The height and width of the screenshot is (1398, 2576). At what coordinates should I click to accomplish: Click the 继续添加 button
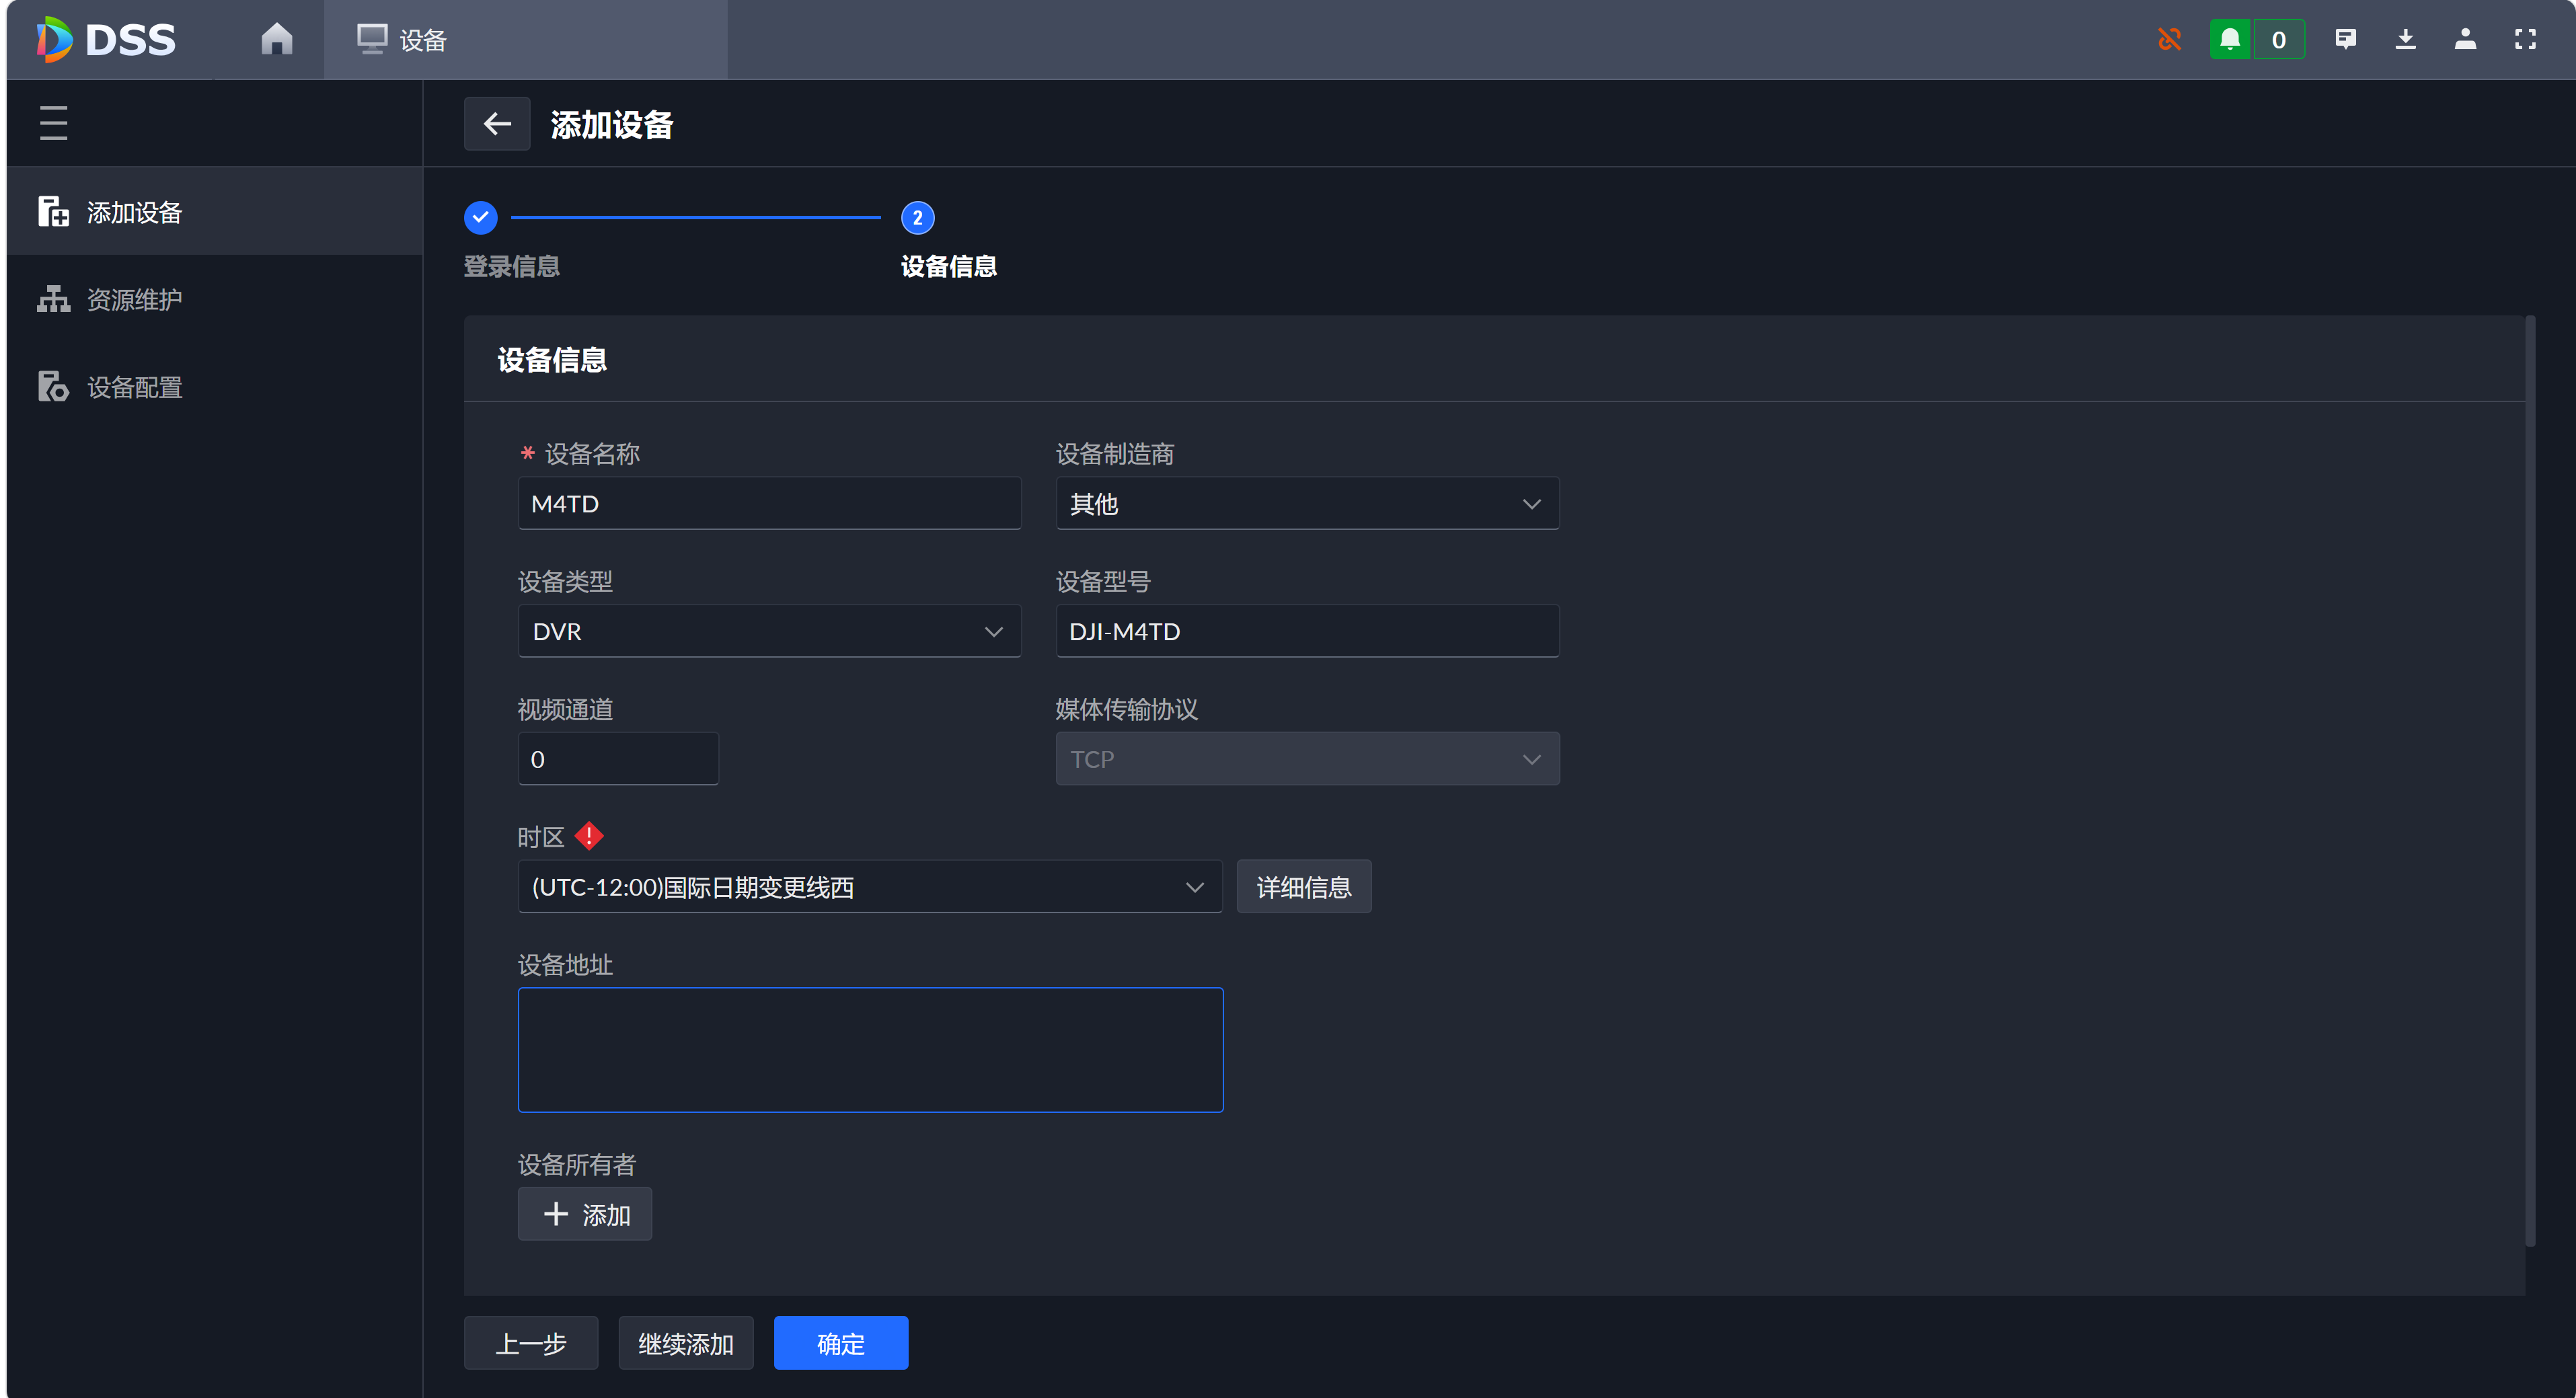pos(686,1343)
